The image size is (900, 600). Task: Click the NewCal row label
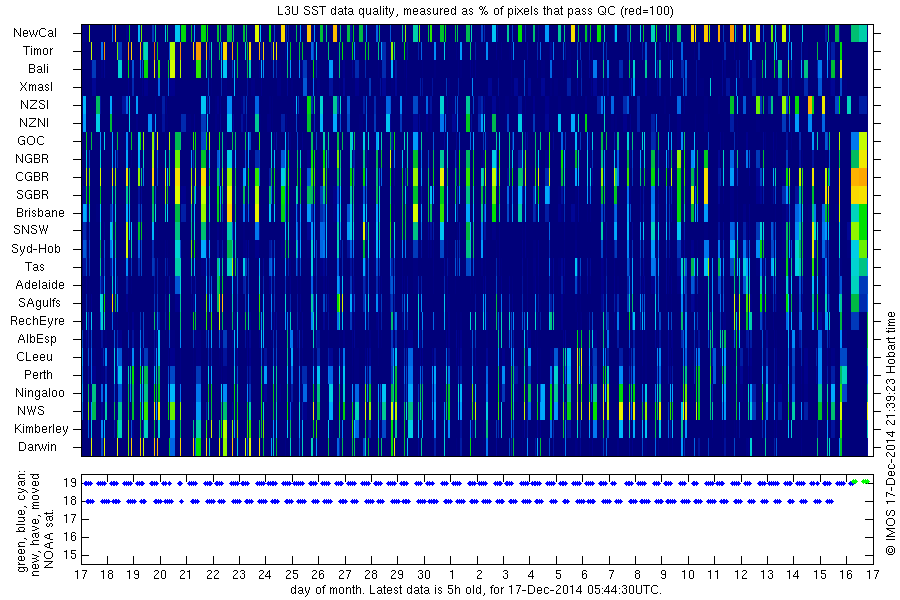35,33
